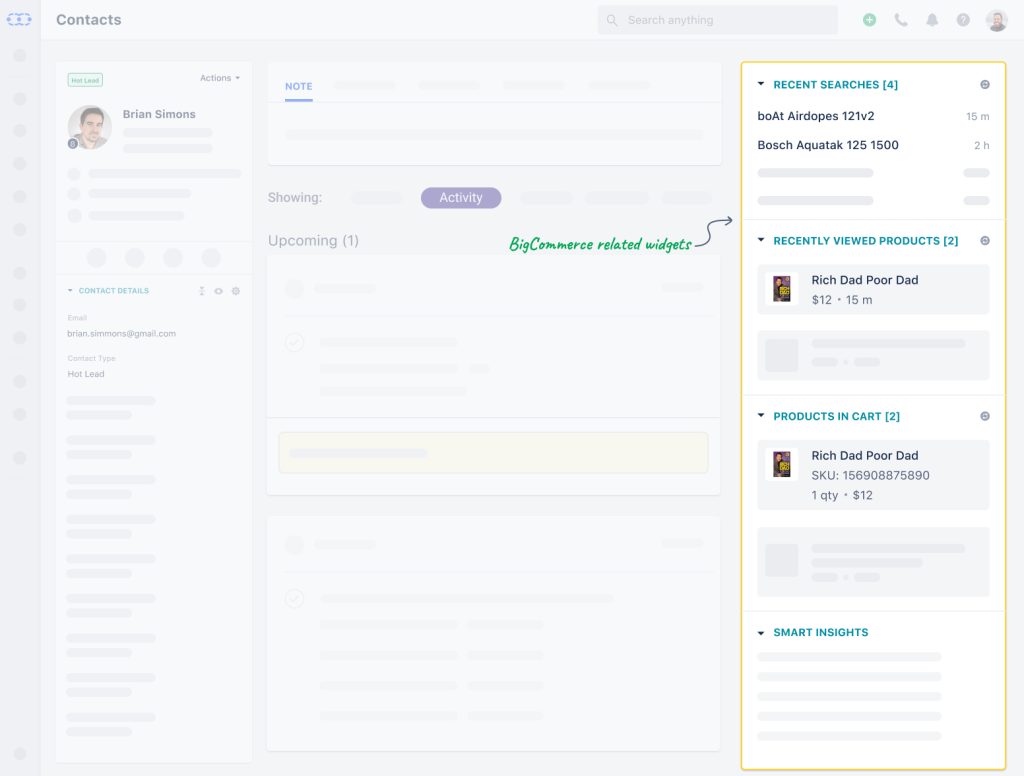Open the notifications bell icon
Image resolution: width=1024 pixels, height=776 pixels.
(932, 19)
